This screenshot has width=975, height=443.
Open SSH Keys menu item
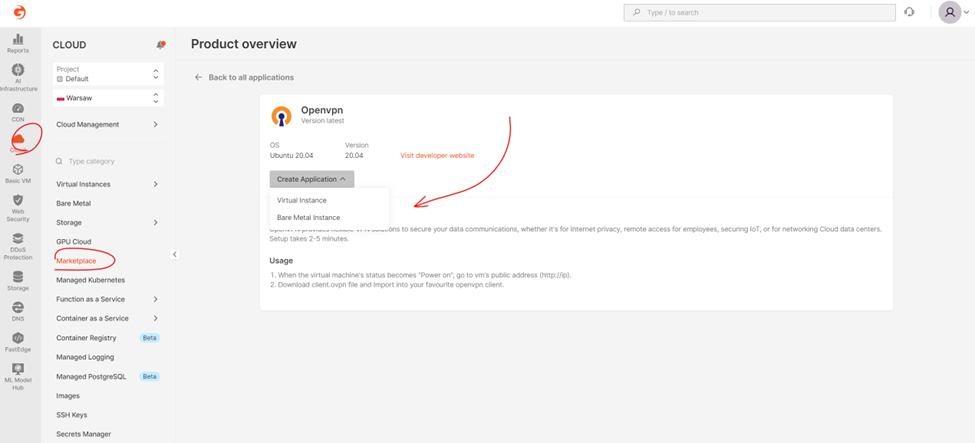pos(72,415)
